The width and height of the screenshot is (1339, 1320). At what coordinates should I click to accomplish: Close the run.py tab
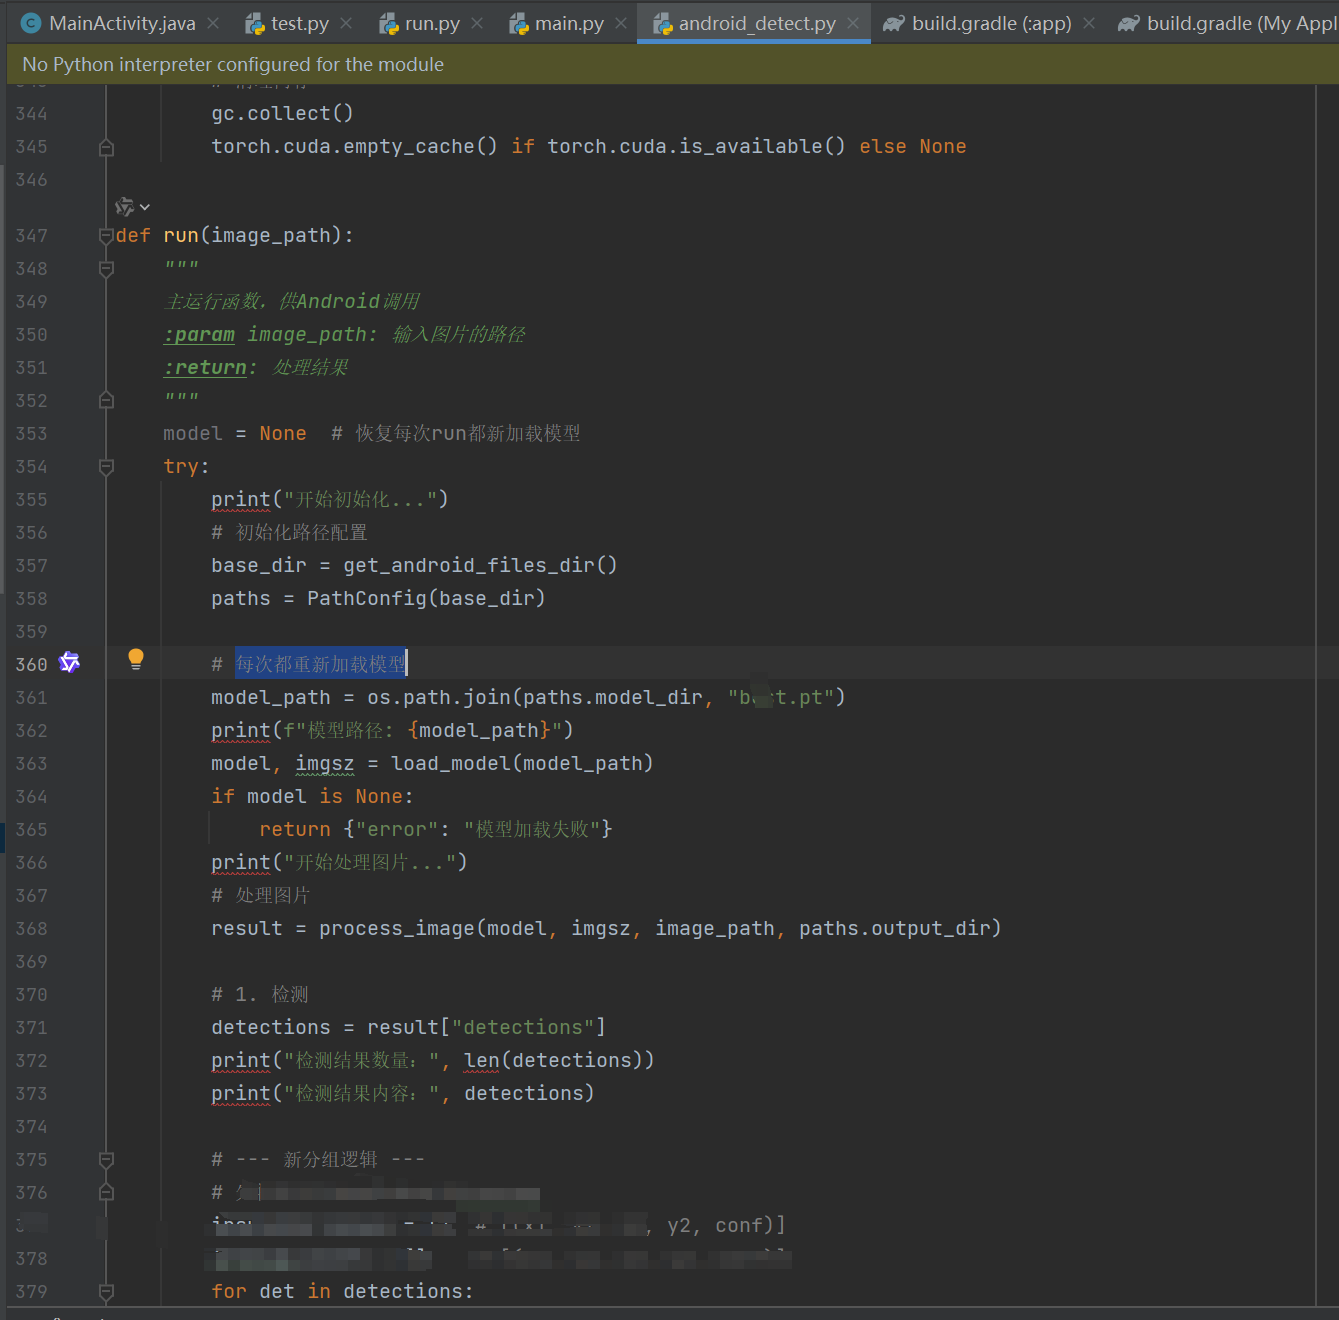tap(477, 22)
